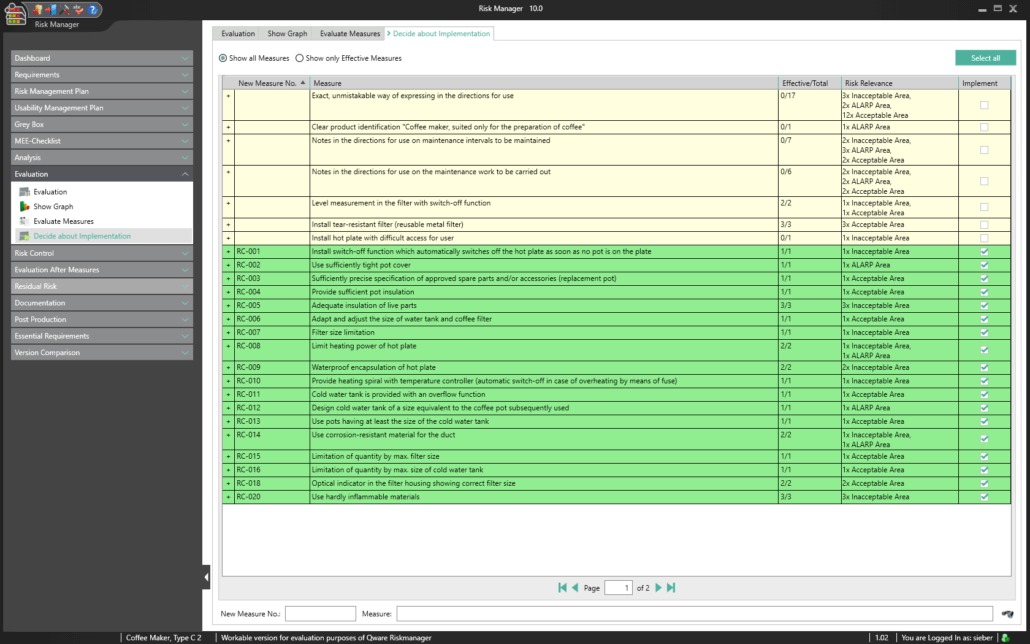Go to the next page of measures
Viewport: 1030px width, 644px height.
(x=658, y=587)
